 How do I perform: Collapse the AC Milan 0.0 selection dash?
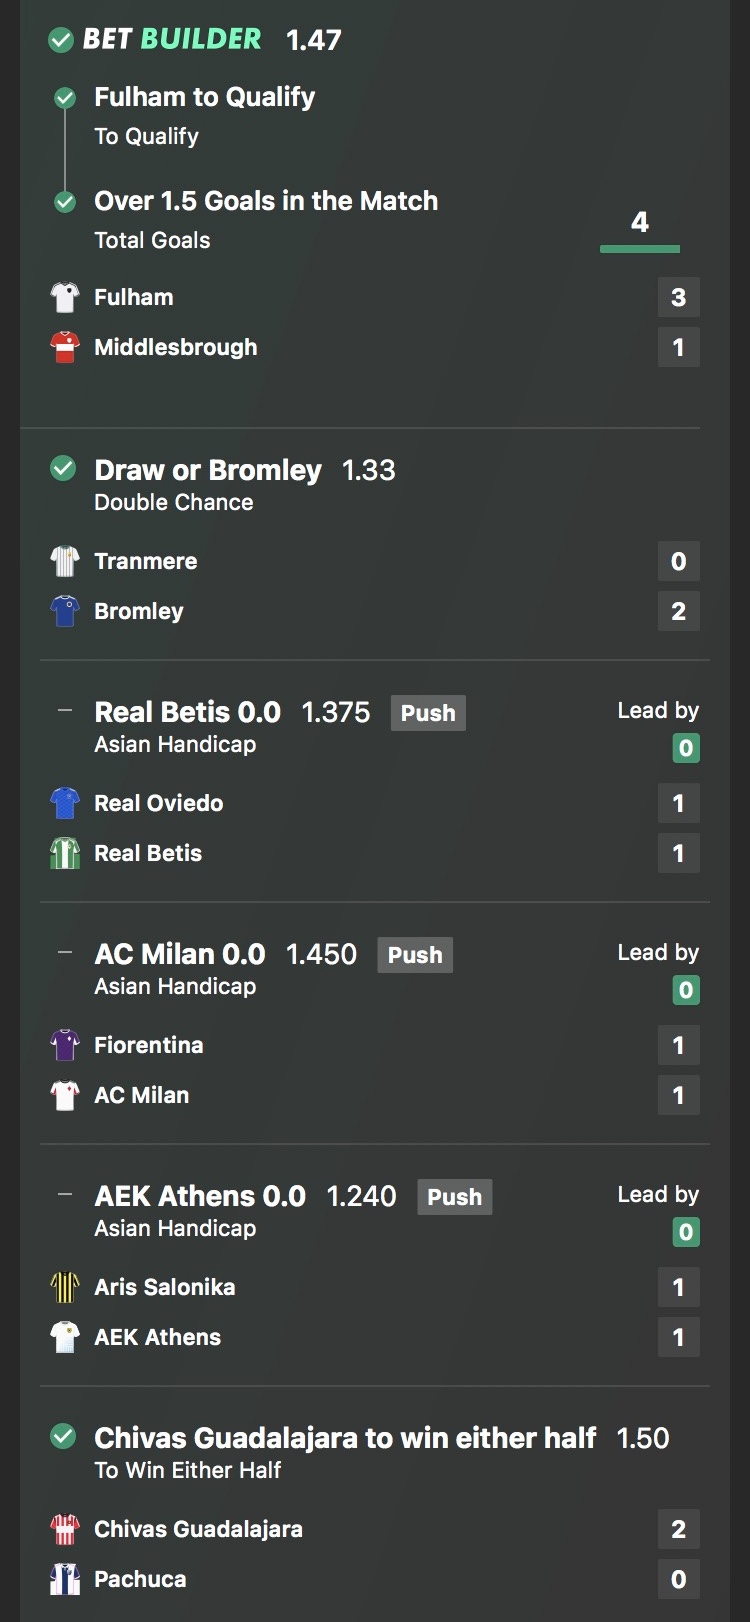click(x=65, y=953)
